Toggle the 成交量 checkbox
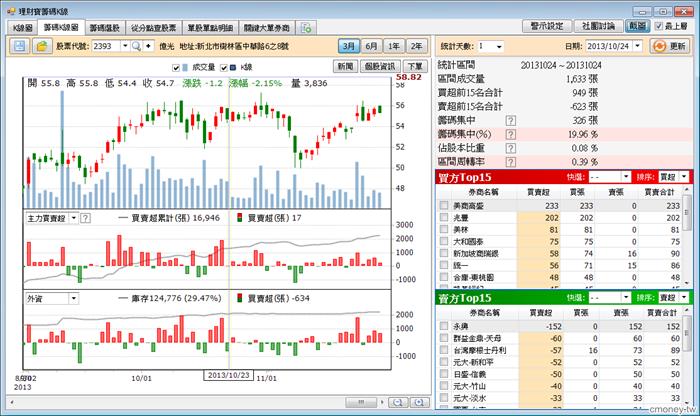 coord(178,68)
